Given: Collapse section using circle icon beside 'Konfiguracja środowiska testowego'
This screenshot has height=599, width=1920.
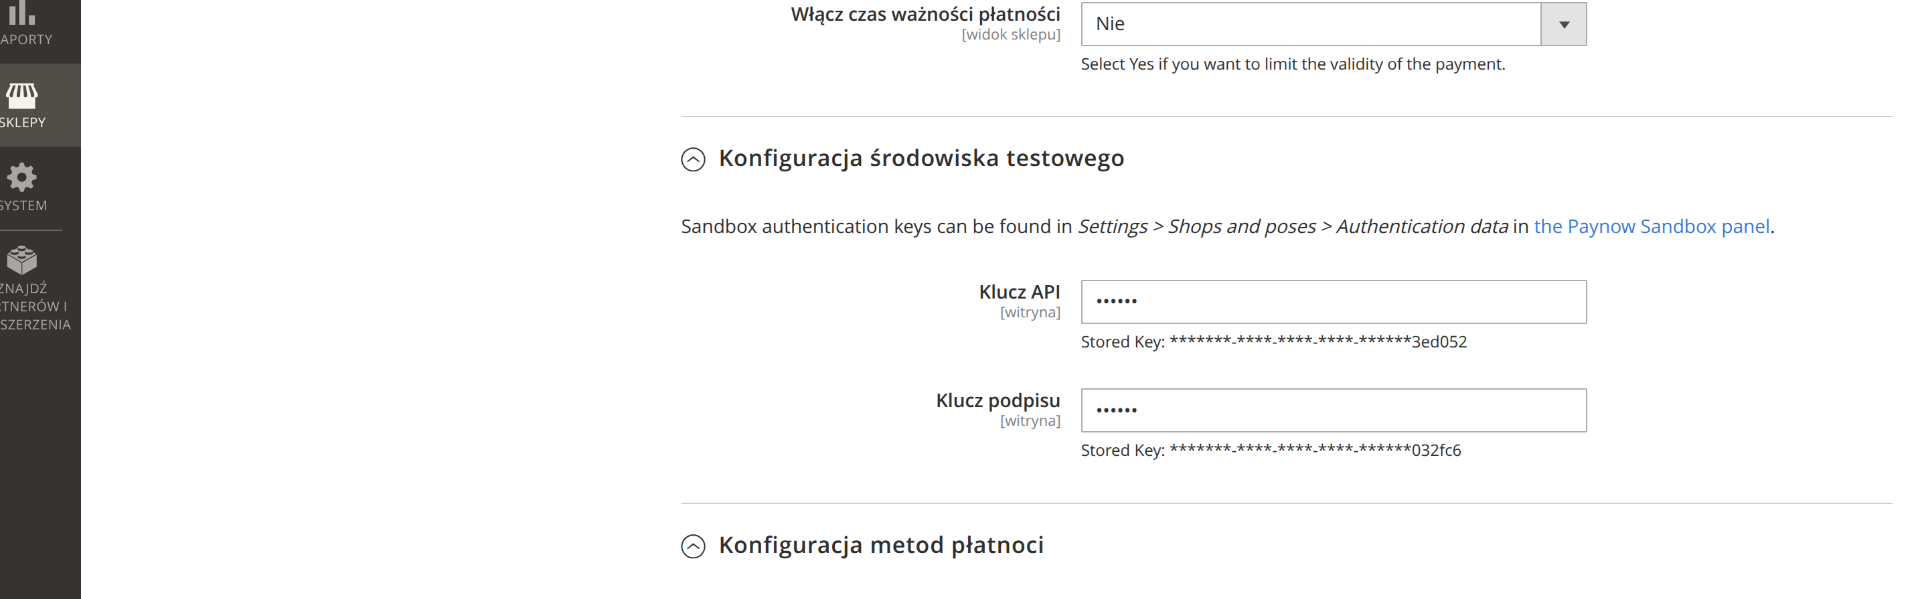Looking at the screenshot, I should click(693, 159).
